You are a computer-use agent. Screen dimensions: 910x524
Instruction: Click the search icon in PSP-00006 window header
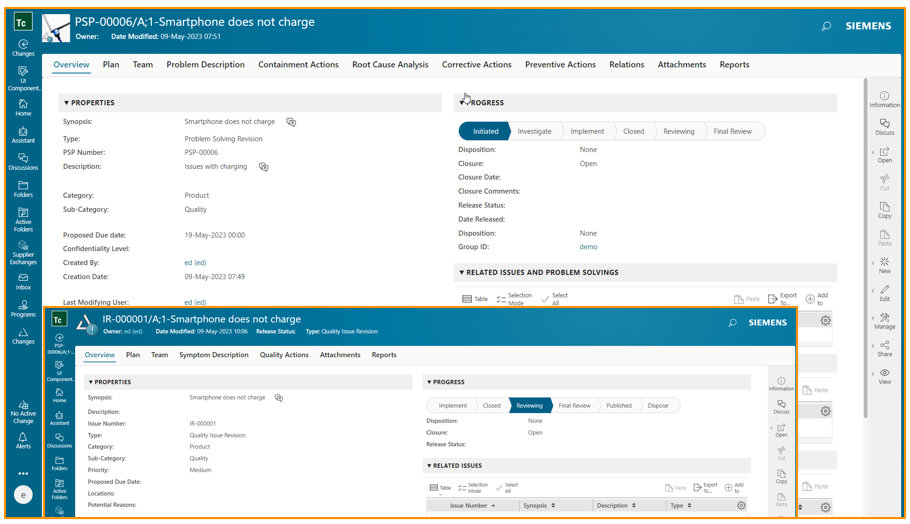click(x=826, y=26)
